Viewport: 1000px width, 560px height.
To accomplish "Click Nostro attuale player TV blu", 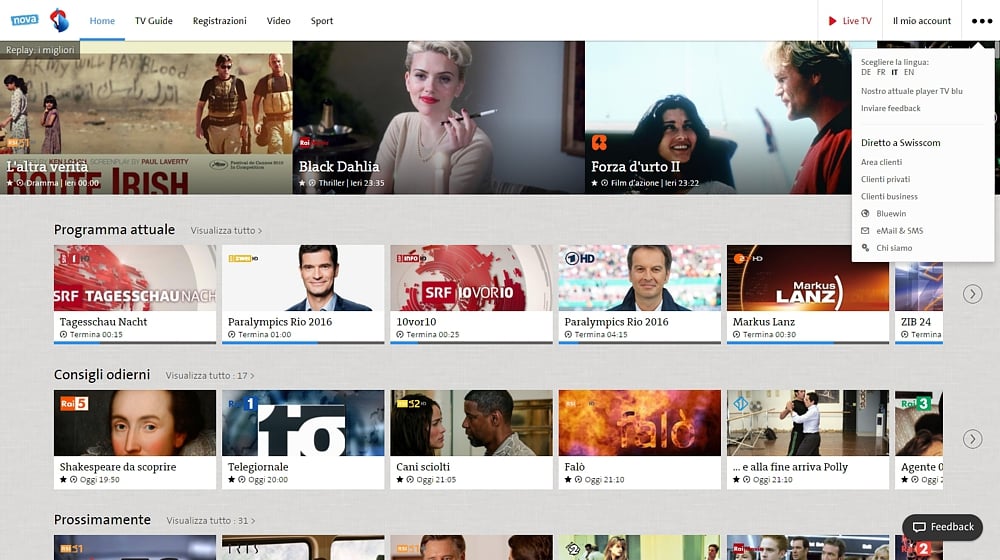I will [x=911, y=91].
